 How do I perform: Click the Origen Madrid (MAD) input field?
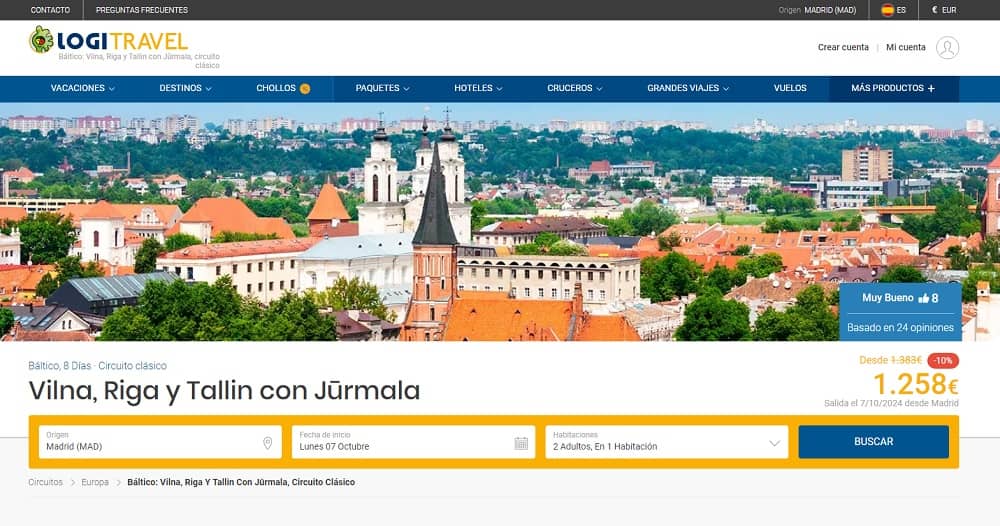[160, 442]
